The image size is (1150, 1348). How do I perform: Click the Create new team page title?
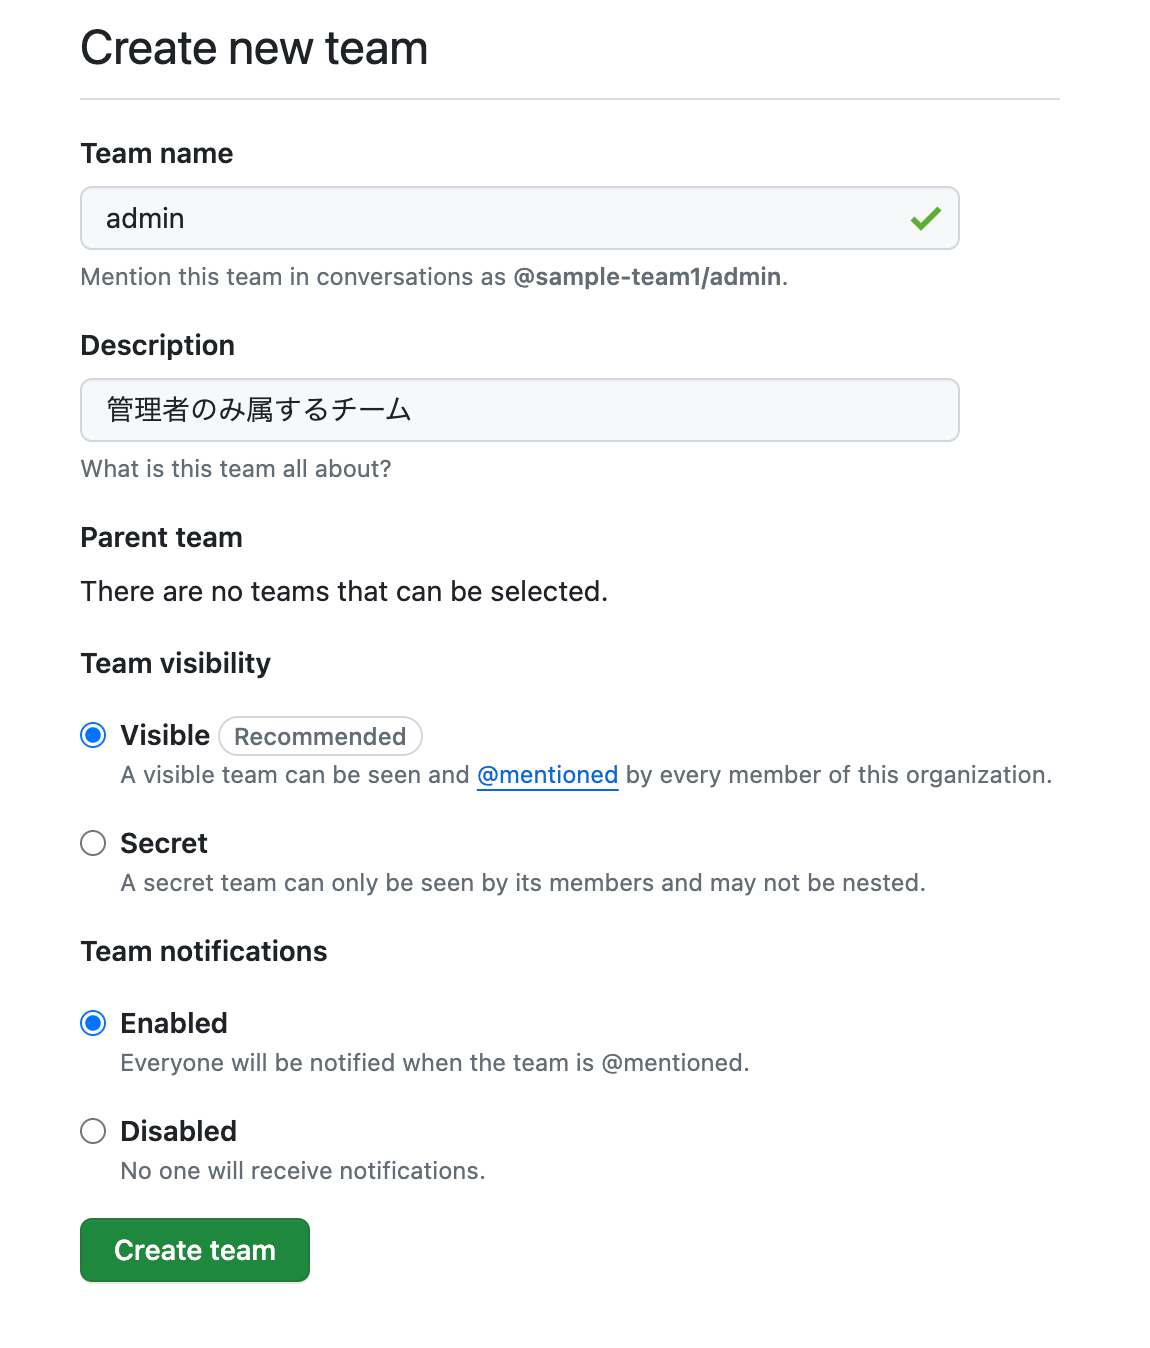point(254,47)
